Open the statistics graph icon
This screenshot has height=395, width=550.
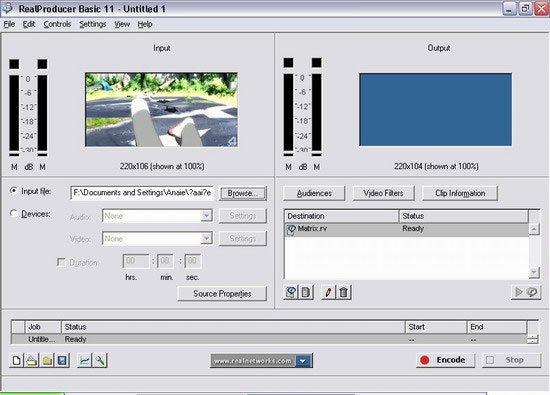(x=84, y=360)
